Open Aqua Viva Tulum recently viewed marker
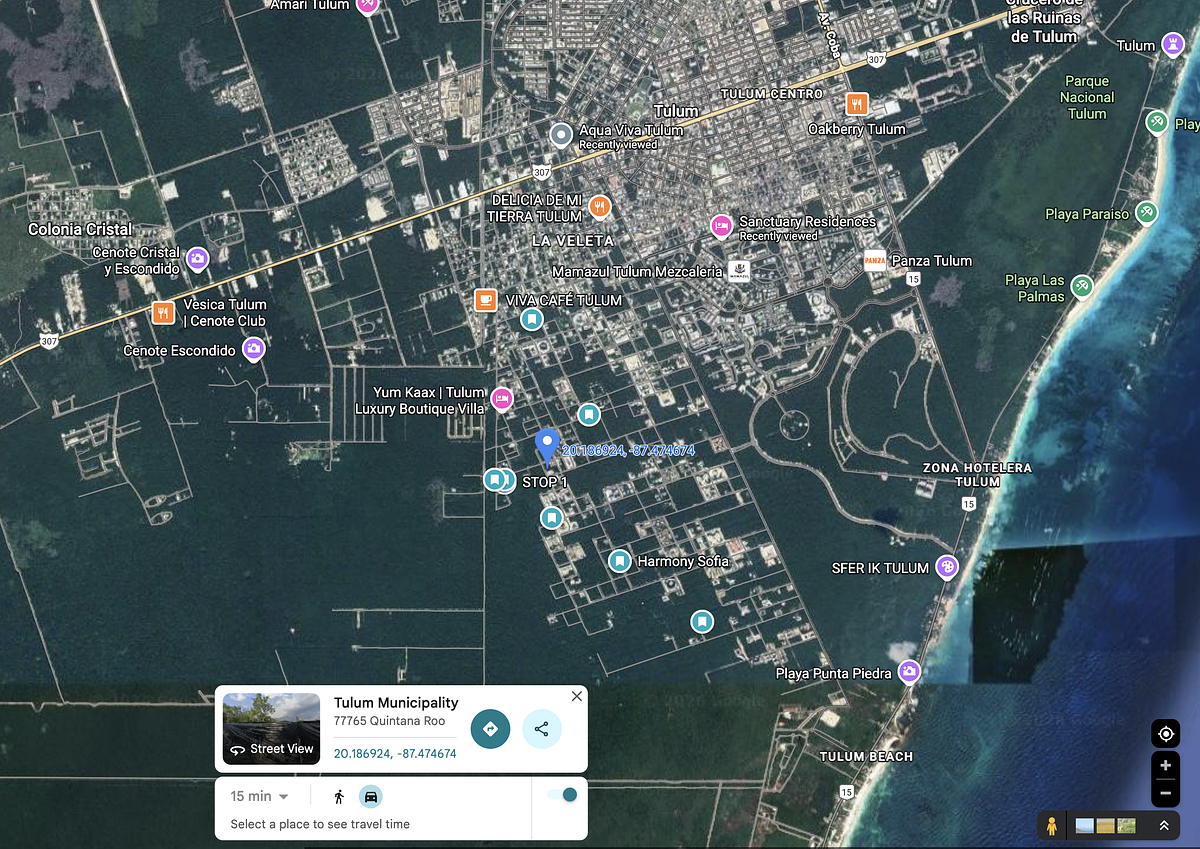 tap(562, 133)
